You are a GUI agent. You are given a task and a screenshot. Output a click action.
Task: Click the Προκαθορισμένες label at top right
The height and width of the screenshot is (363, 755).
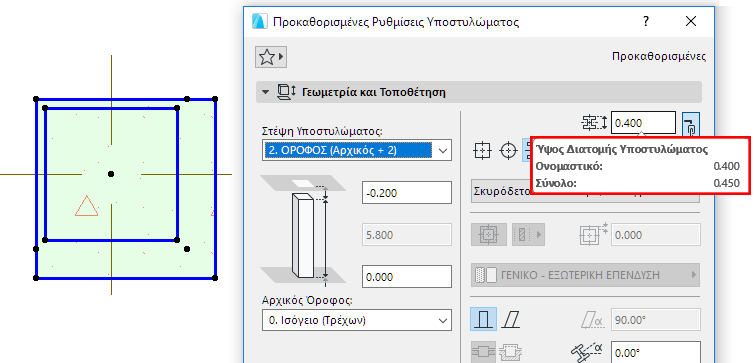659,57
